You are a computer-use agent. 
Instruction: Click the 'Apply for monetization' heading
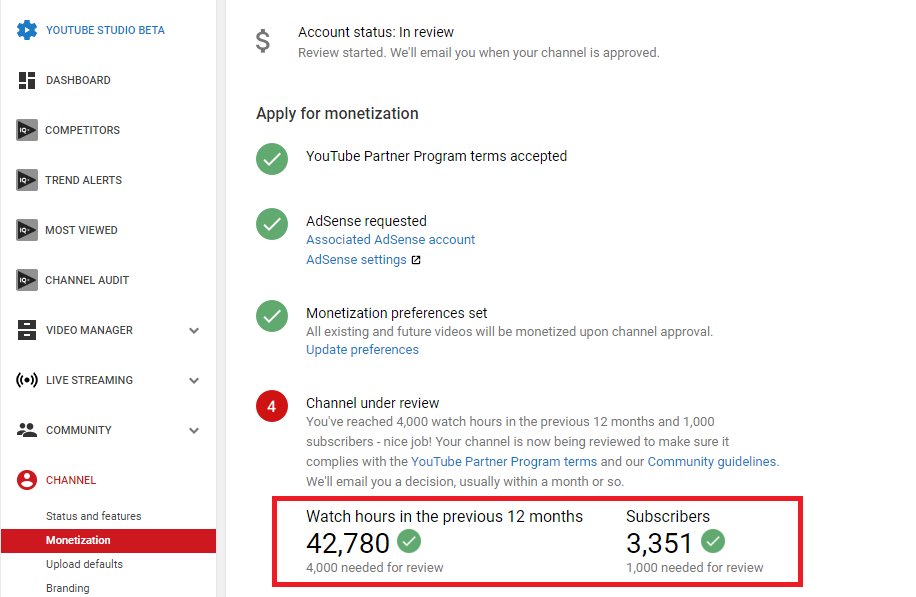(337, 113)
